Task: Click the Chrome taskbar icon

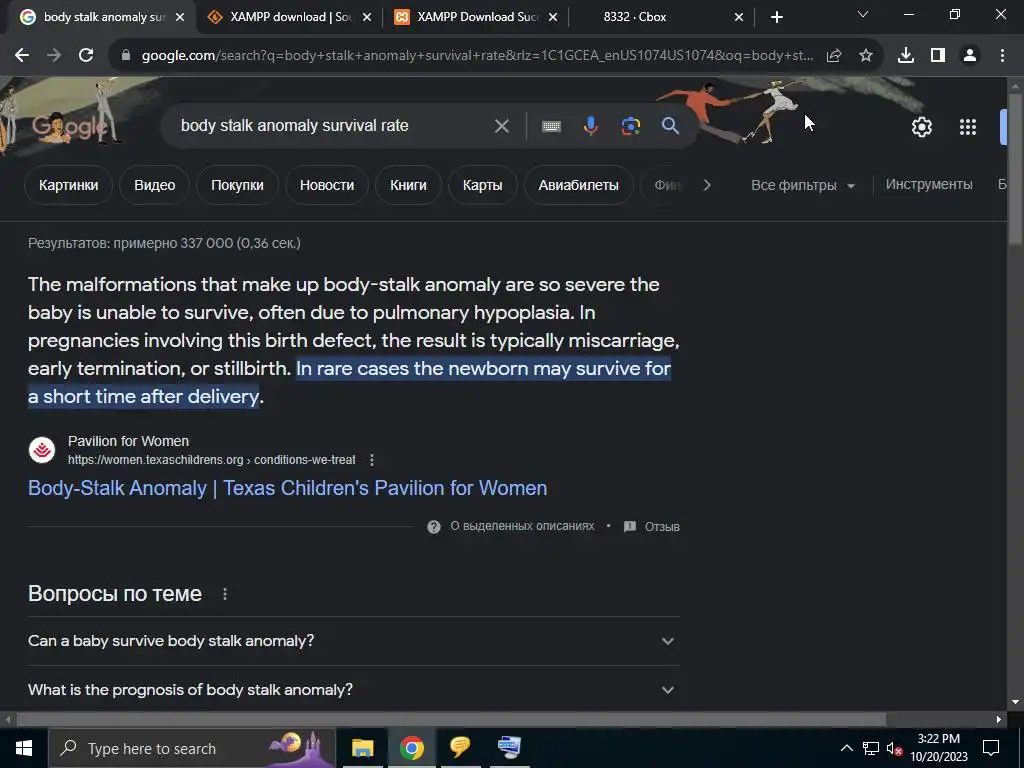Action: (411, 748)
